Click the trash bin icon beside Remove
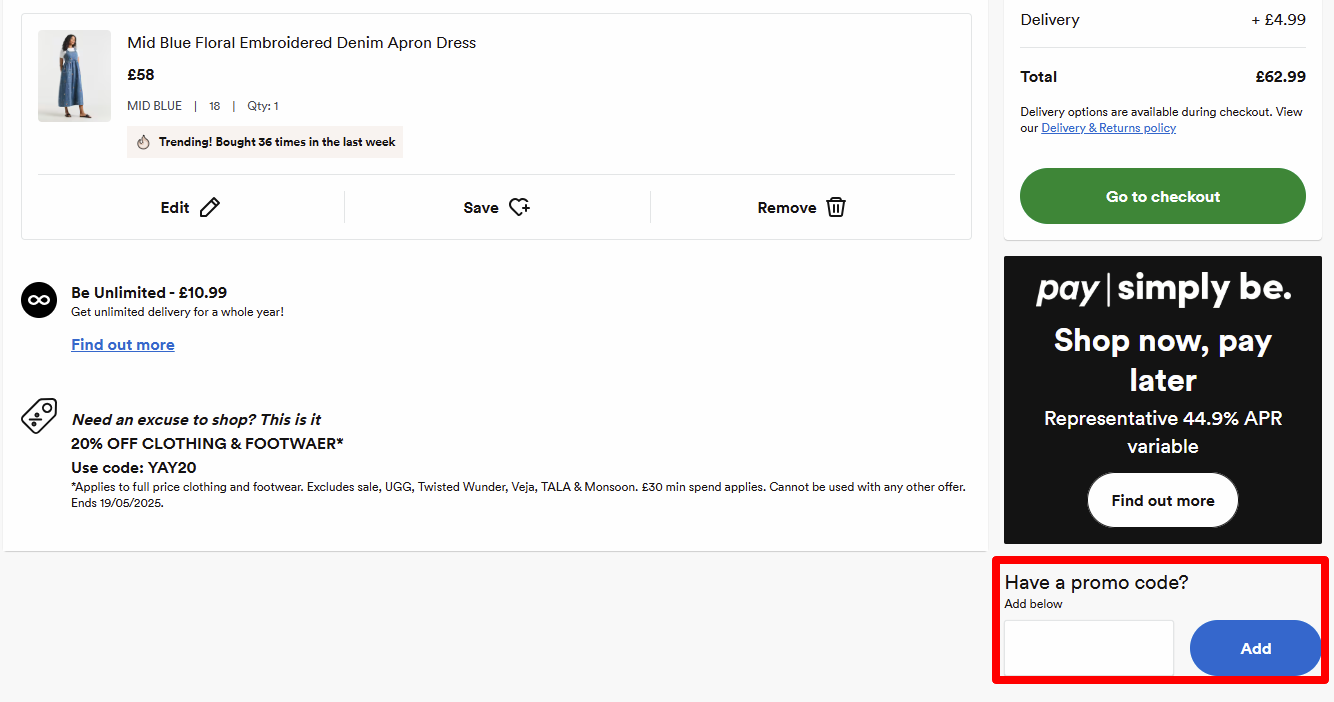This screenshot has height=702, width=1334. pyautogui.click(x=836, y=207)
